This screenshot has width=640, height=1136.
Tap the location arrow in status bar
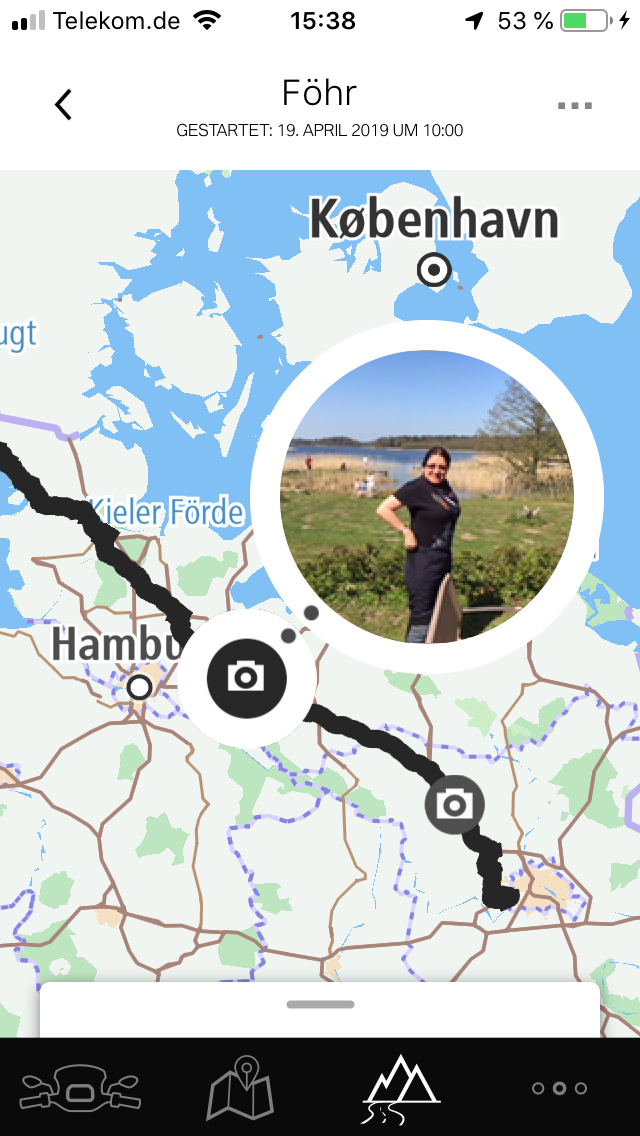click(474, 21)
